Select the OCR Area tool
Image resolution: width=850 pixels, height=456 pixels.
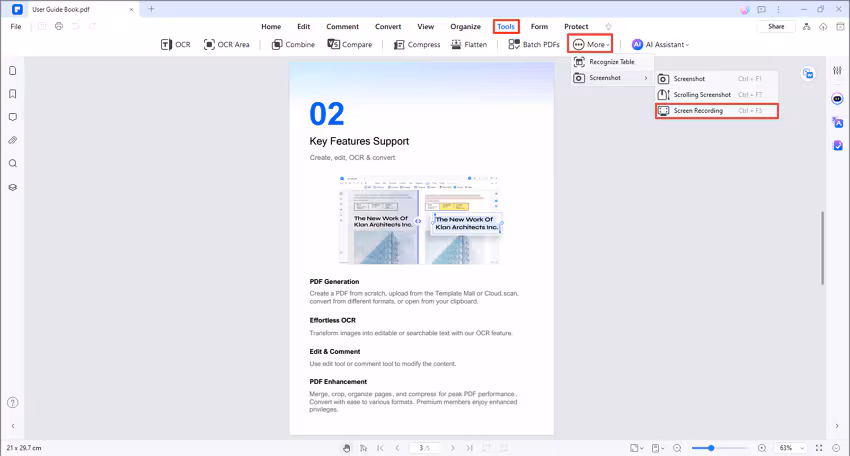(210, 45)
